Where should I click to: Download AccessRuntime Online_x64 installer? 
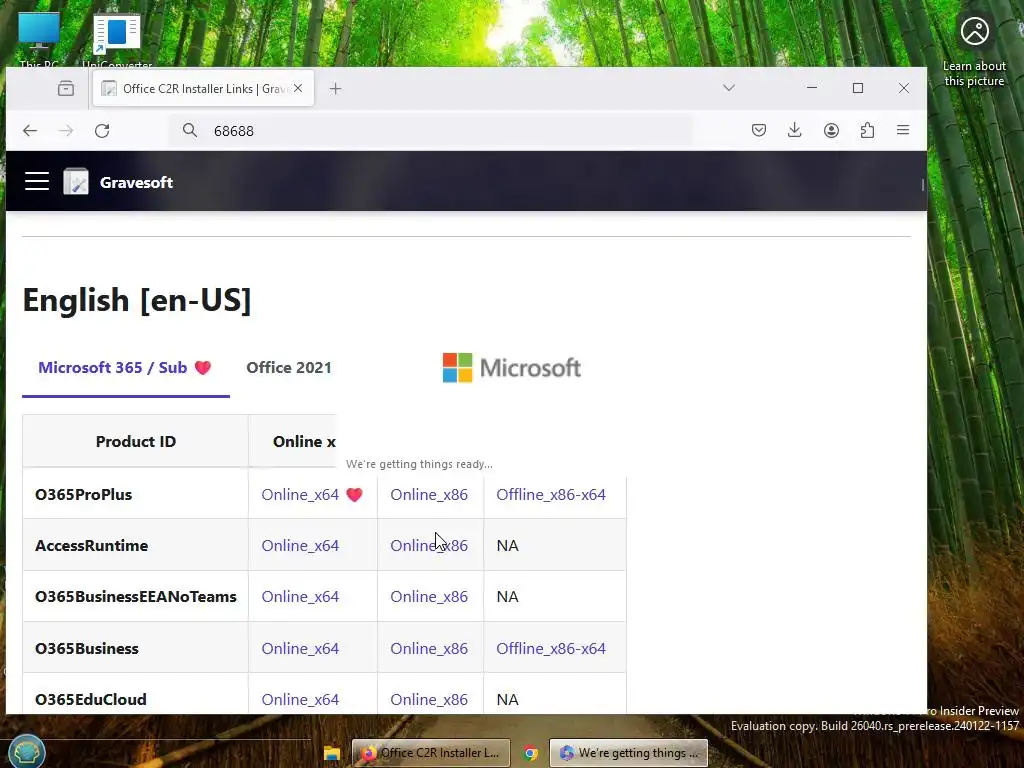pos(300,545)
